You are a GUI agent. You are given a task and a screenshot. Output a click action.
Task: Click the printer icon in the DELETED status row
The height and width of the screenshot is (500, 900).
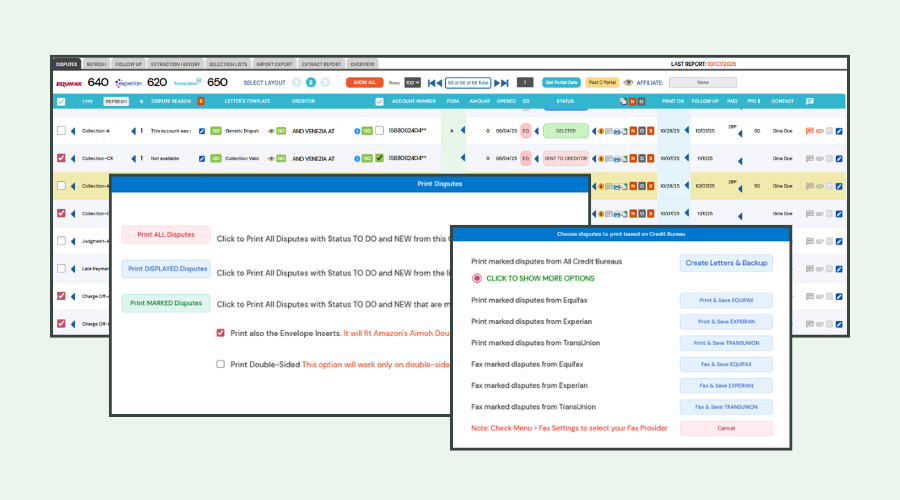click(616, 131)
